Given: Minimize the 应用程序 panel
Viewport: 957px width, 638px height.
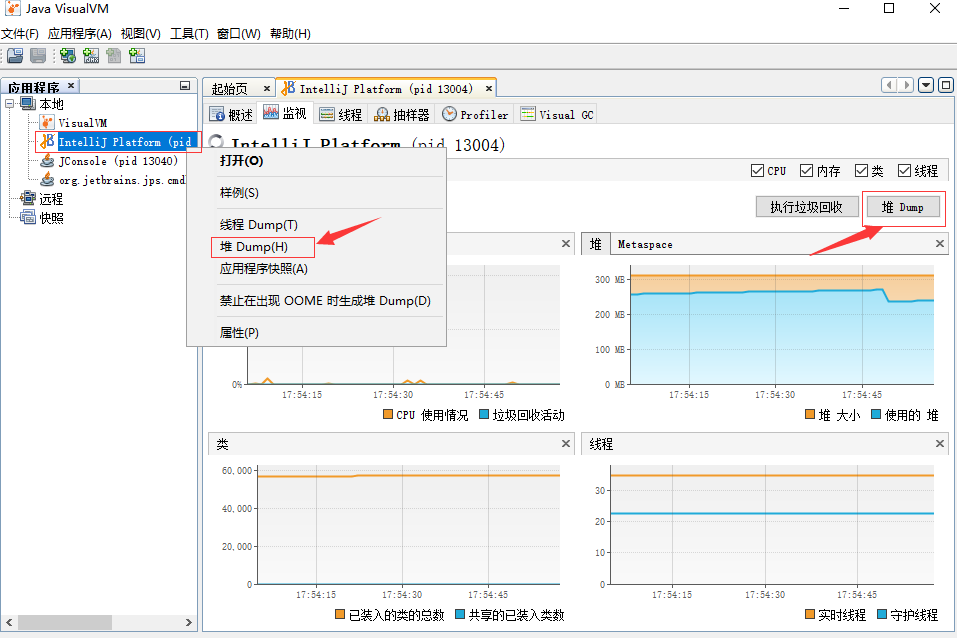Looking at the screenshot, I should (x=185, y=86).
